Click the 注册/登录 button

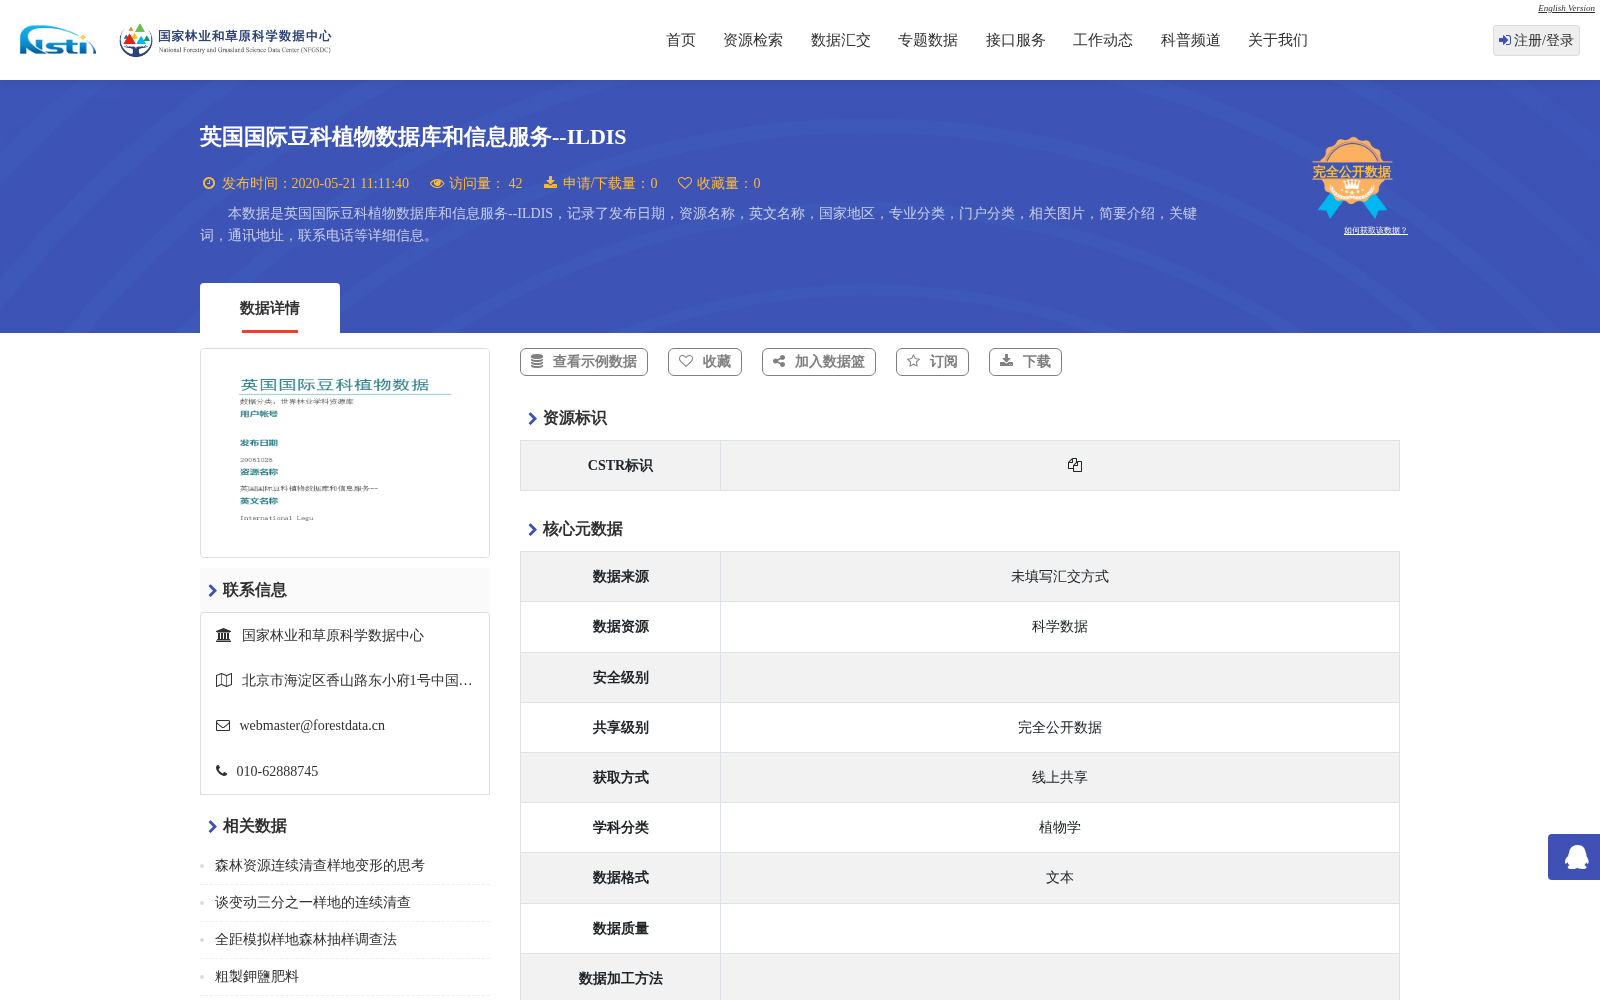click(x=1536, y=40)
